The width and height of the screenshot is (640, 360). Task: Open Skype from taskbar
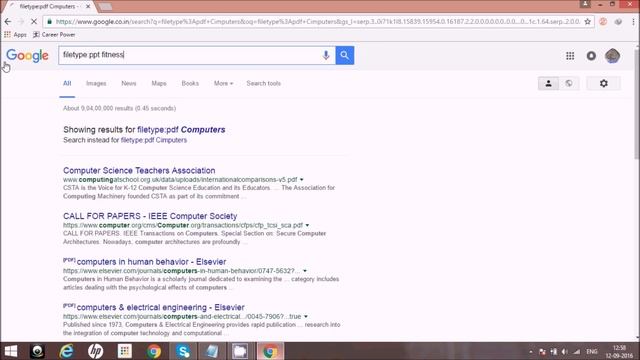[x=183, y=351]
